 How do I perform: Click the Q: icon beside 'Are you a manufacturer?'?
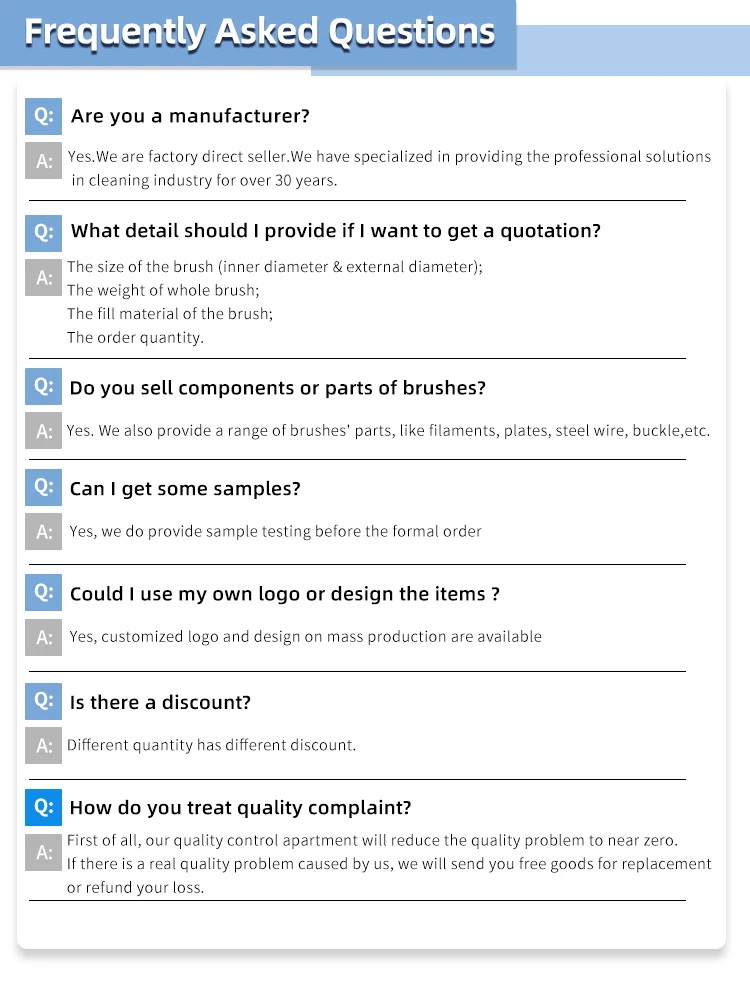(x=43, y=116)
